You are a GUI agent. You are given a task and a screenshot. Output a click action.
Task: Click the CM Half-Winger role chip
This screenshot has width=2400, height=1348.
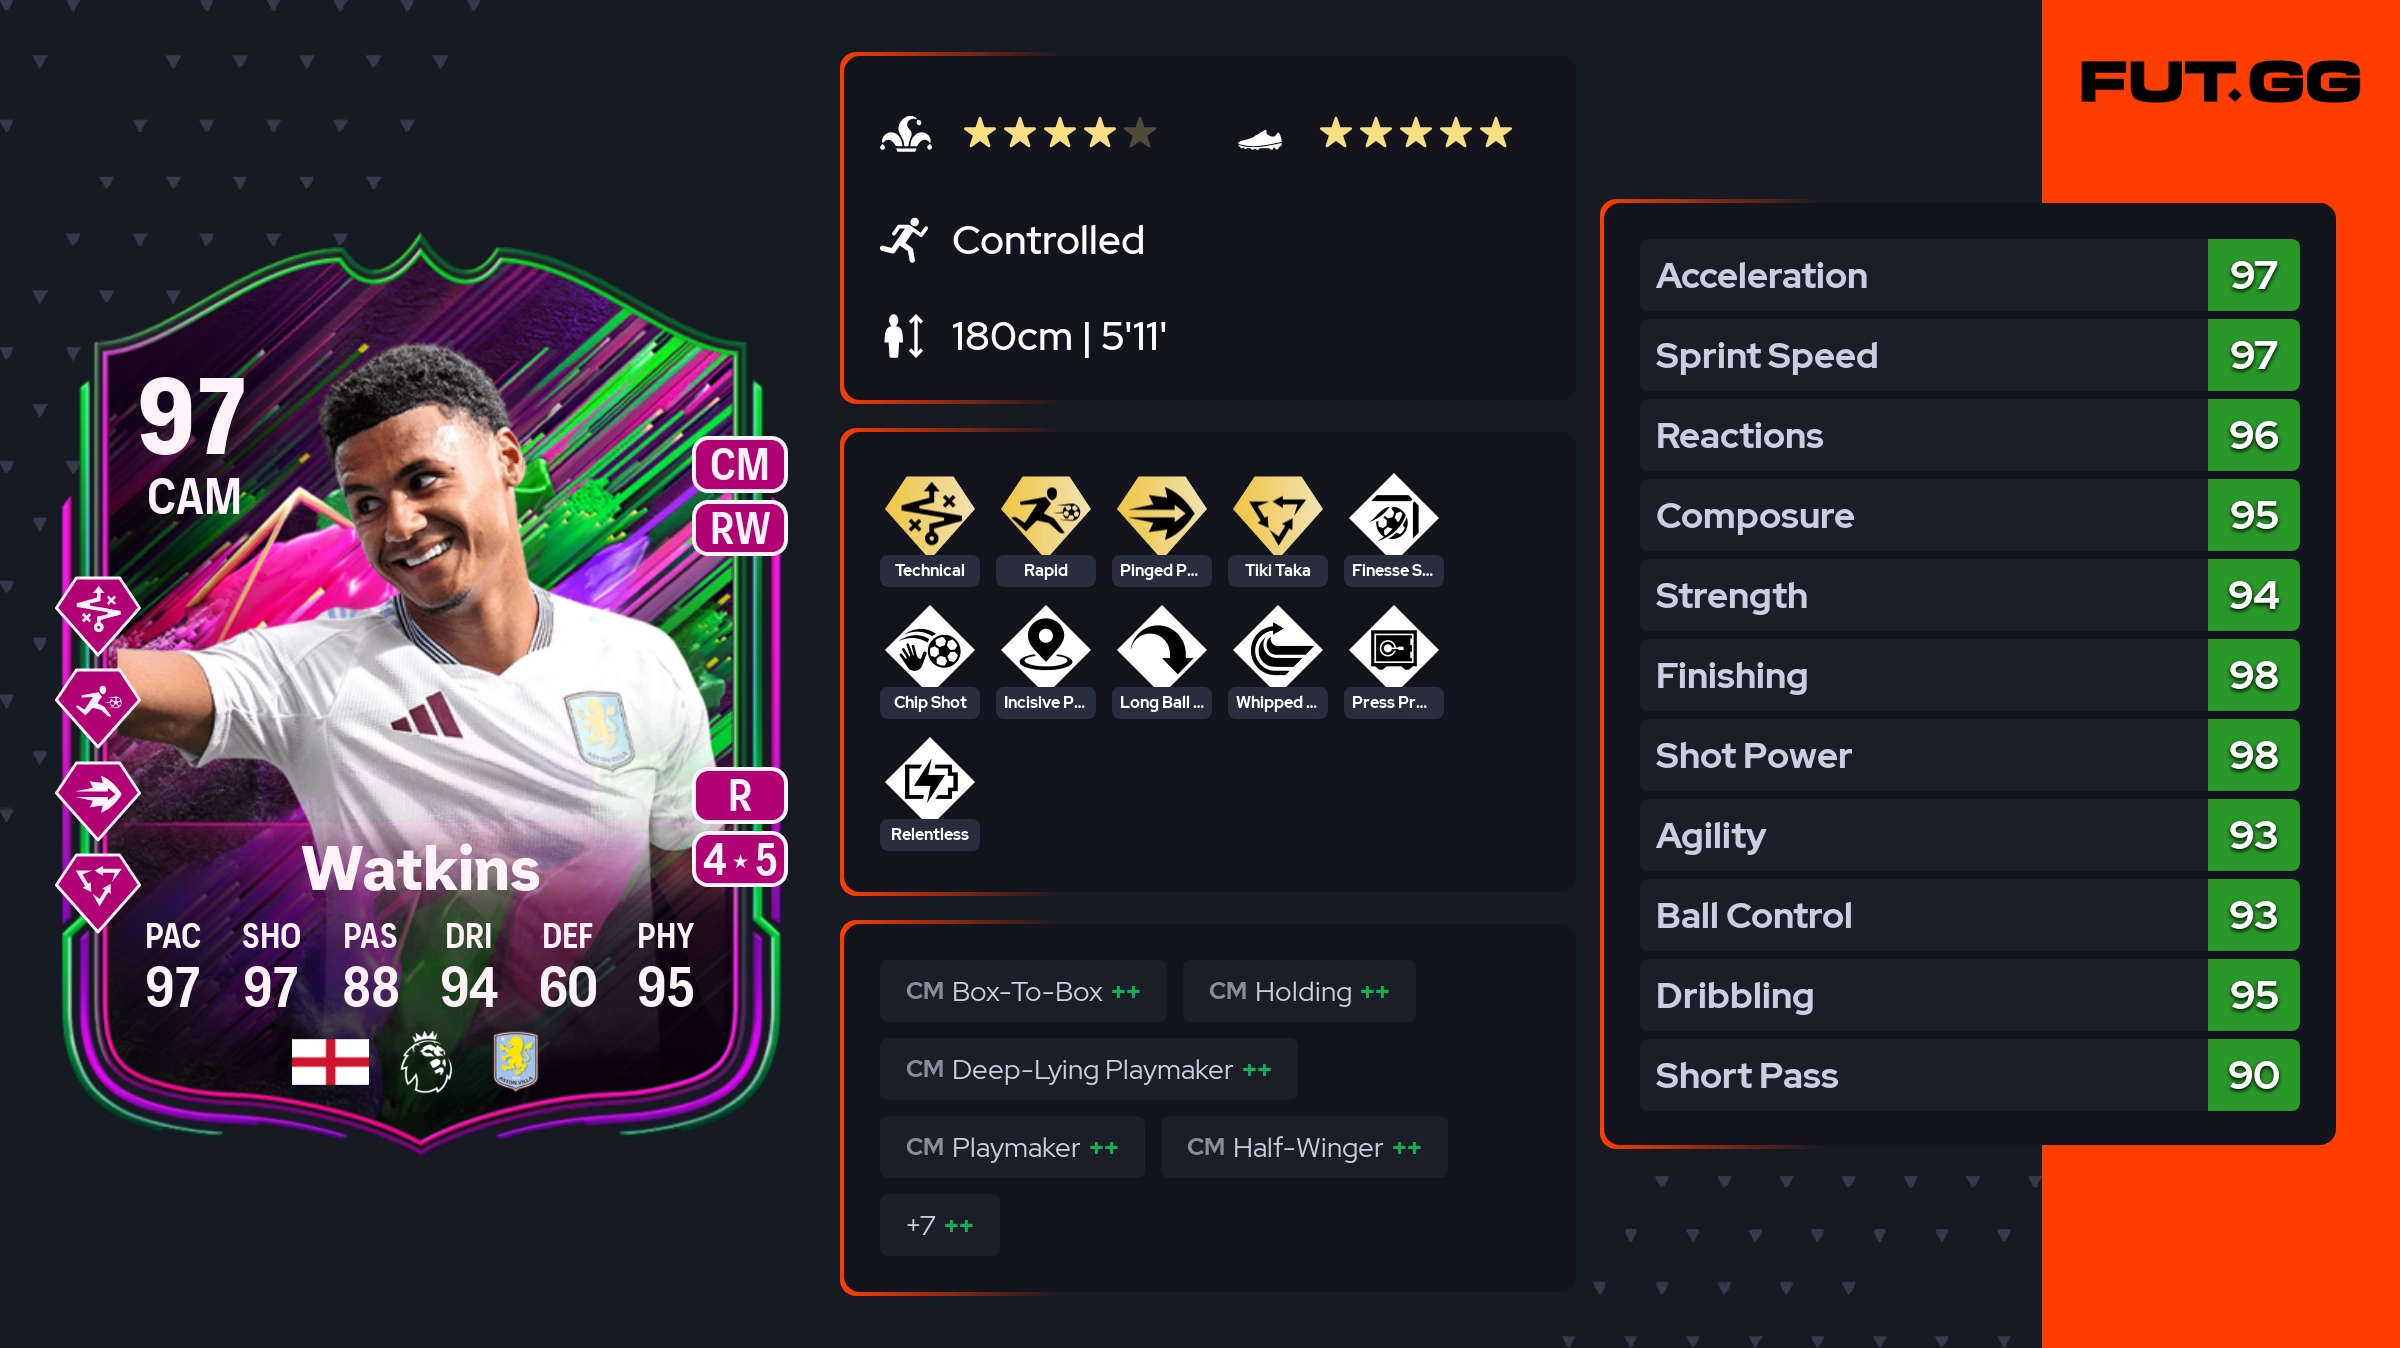[1304, 1147]
